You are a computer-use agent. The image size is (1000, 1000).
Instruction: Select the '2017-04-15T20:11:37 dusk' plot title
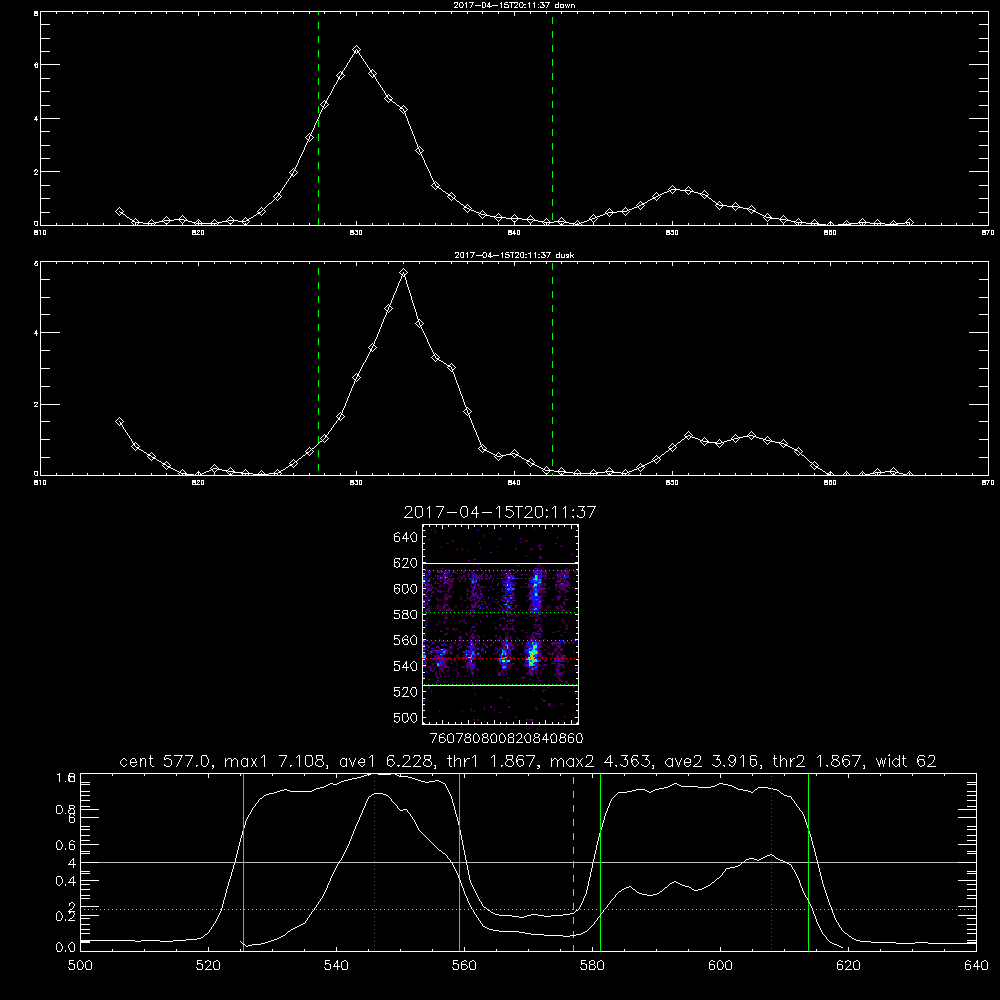514,255
